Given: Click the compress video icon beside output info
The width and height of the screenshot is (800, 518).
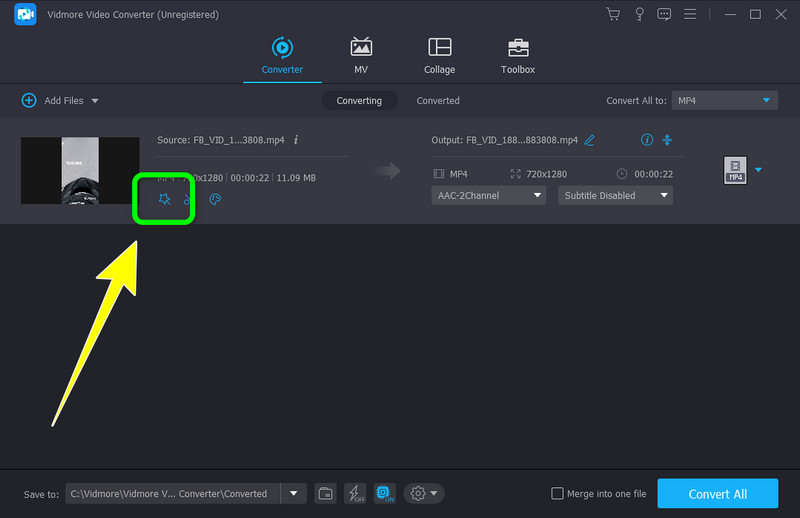Looking at the screenshot, I should click(668, 140).
